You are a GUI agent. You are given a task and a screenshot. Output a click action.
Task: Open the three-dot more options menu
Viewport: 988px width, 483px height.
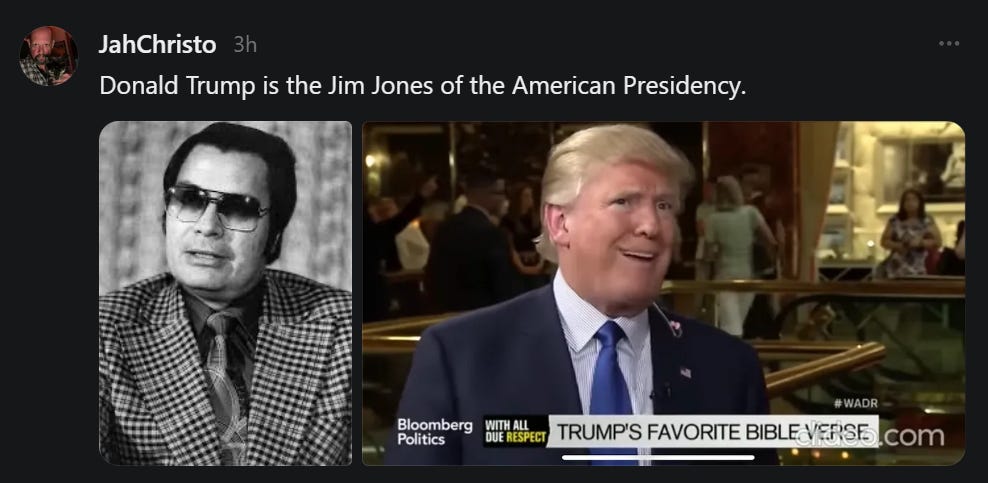click(948, 43)
